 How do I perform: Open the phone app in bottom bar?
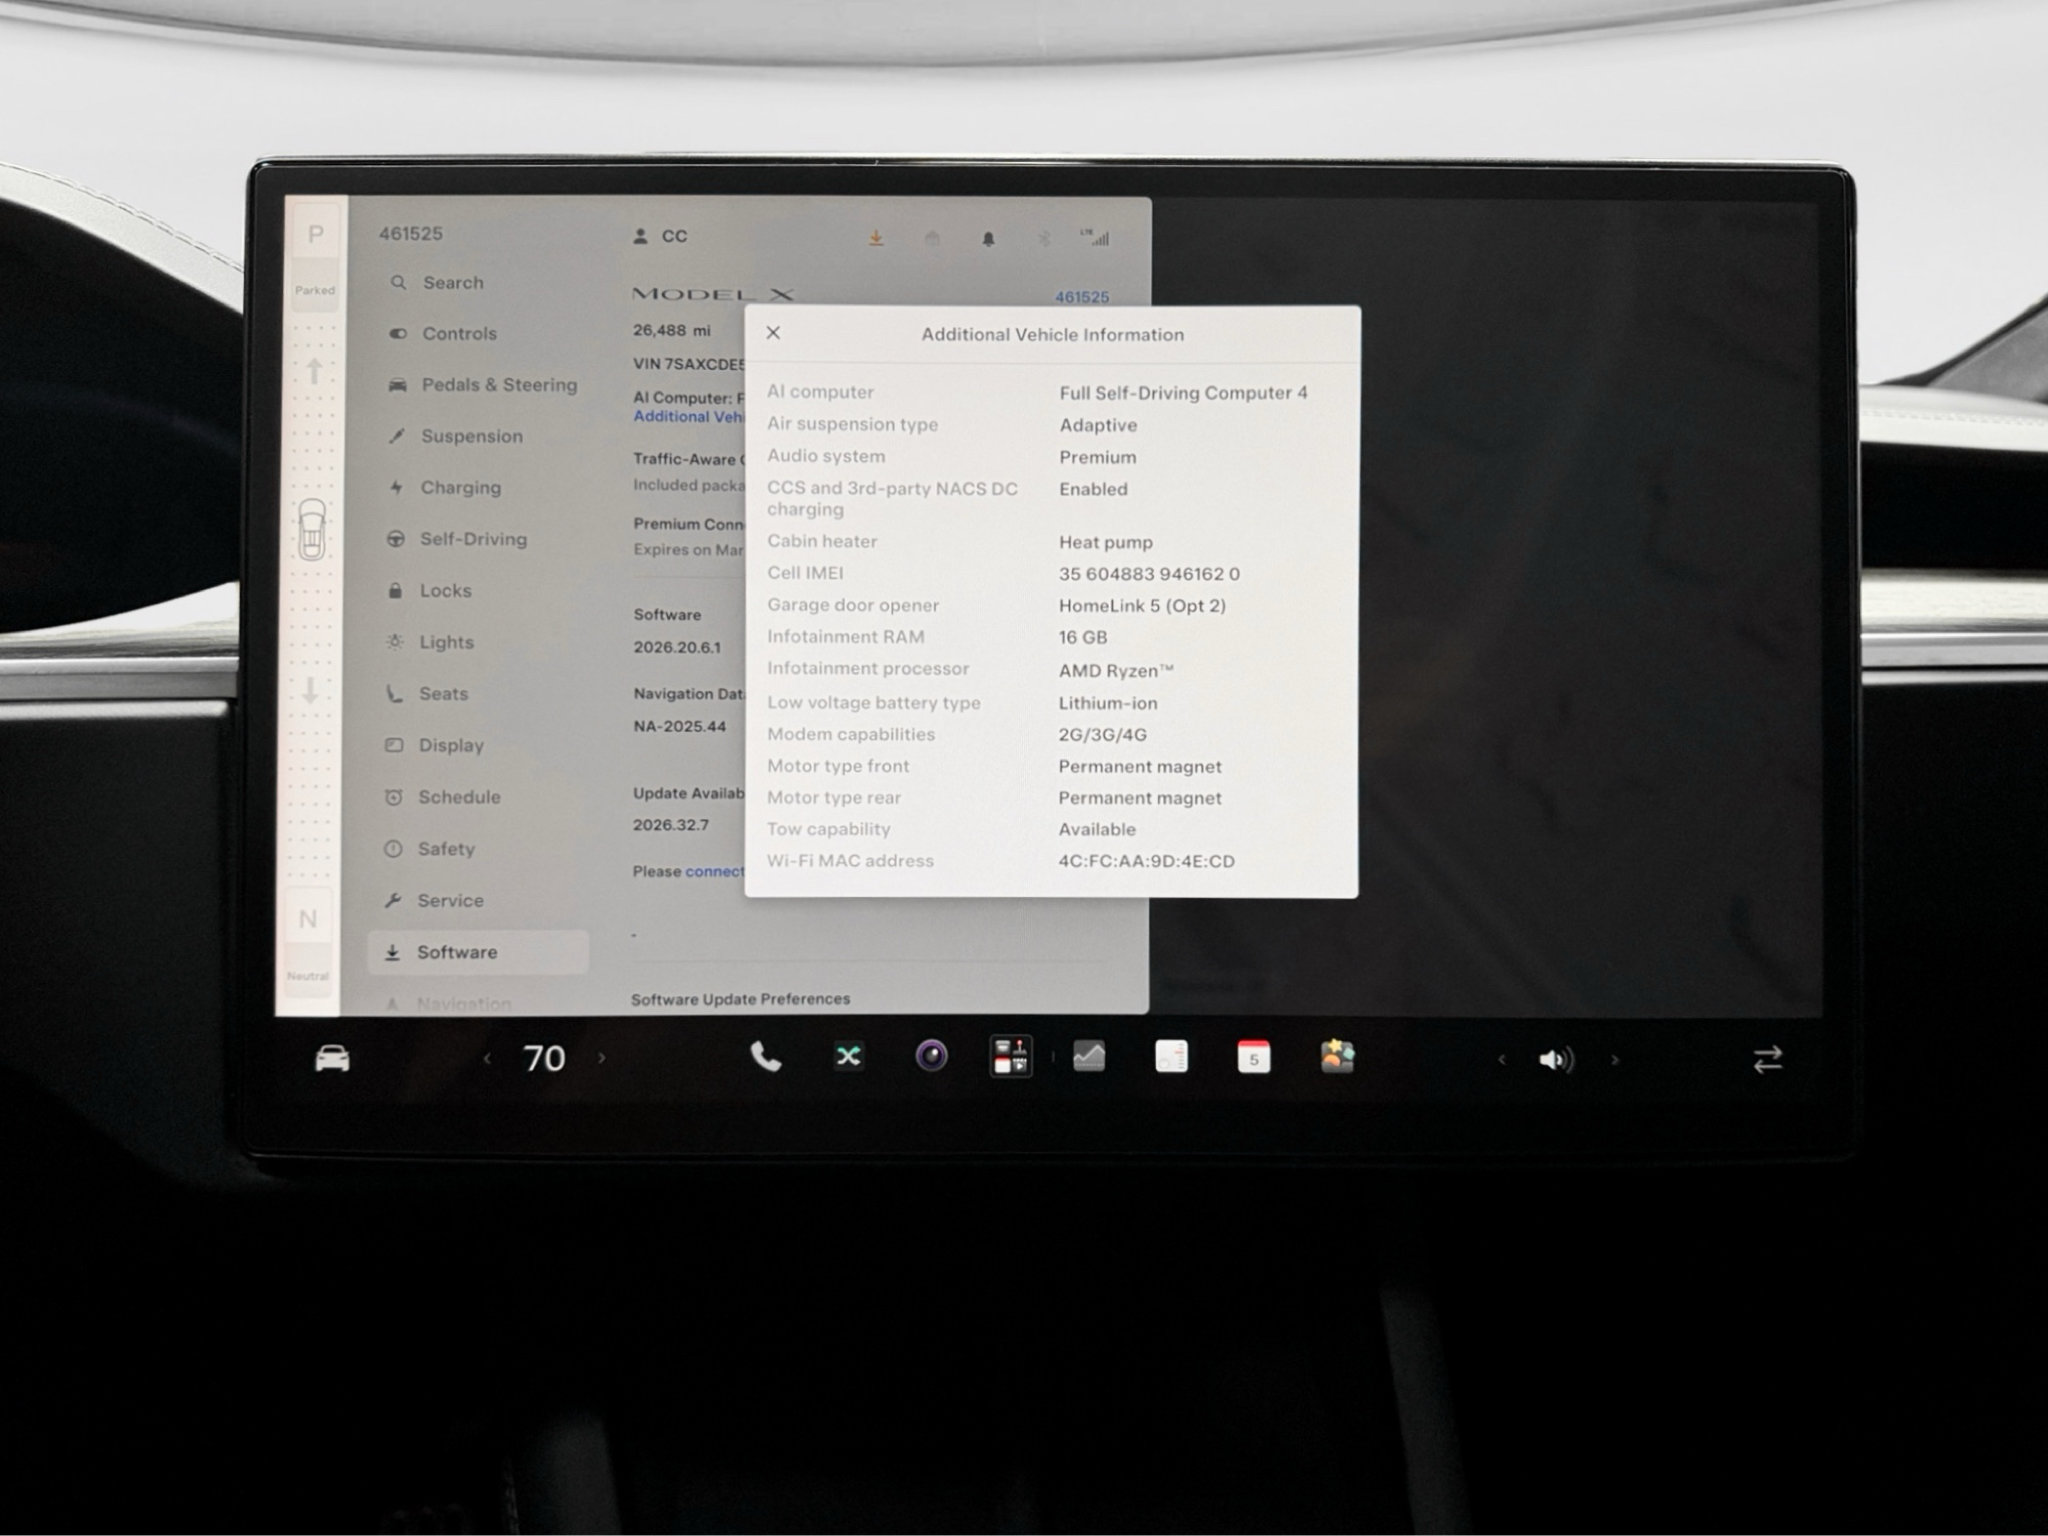point(765,1057)
